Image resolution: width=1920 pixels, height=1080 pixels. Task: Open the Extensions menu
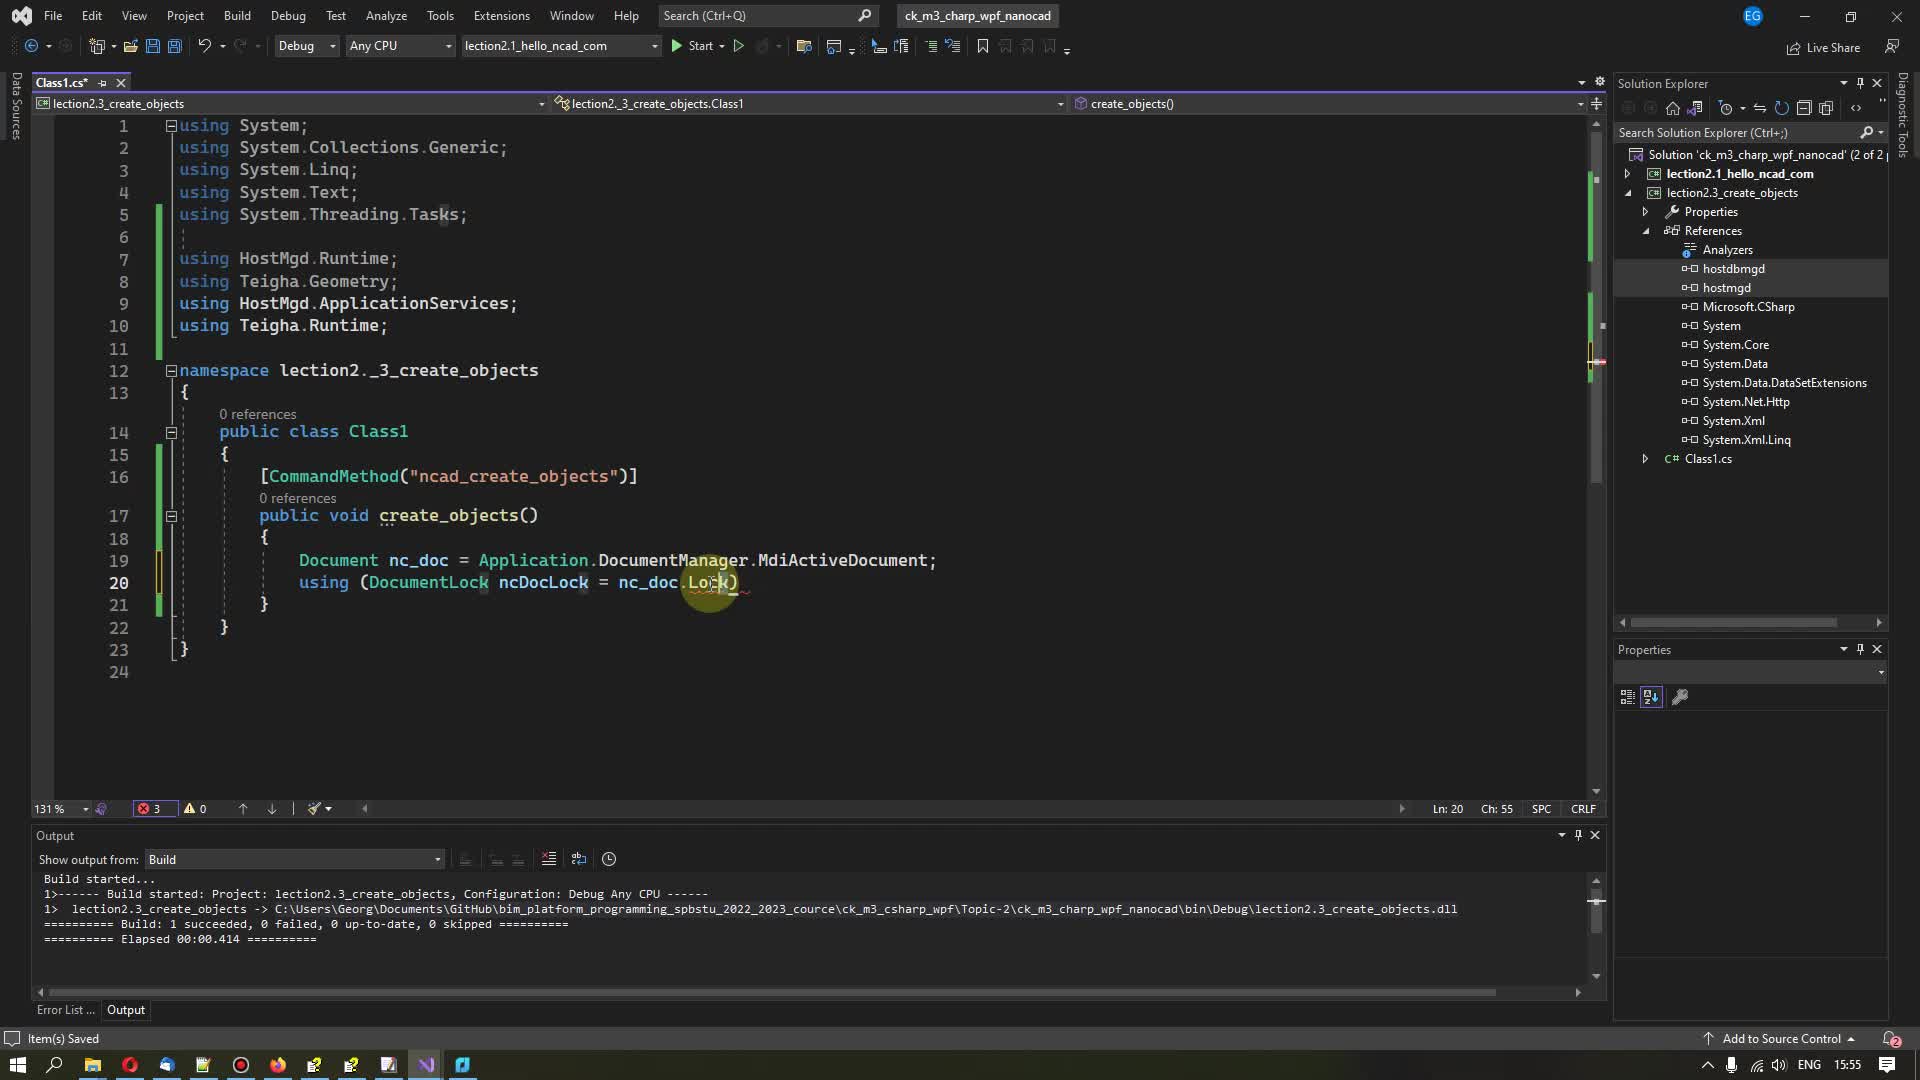click(501, 16)
